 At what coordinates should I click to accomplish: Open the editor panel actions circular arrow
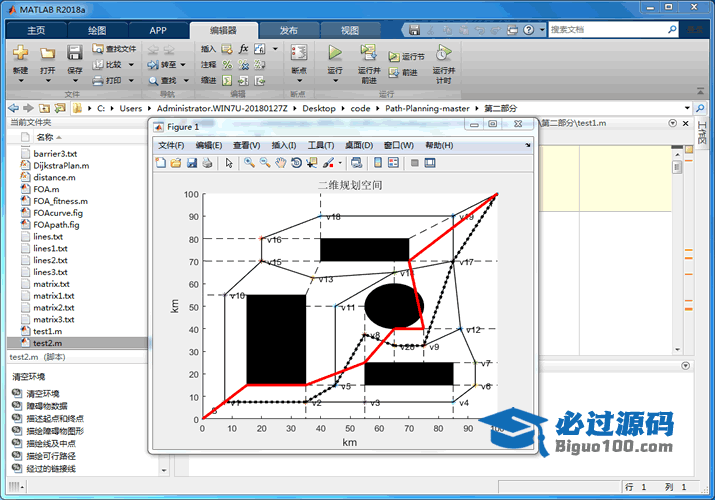click(x=672, y=123)
